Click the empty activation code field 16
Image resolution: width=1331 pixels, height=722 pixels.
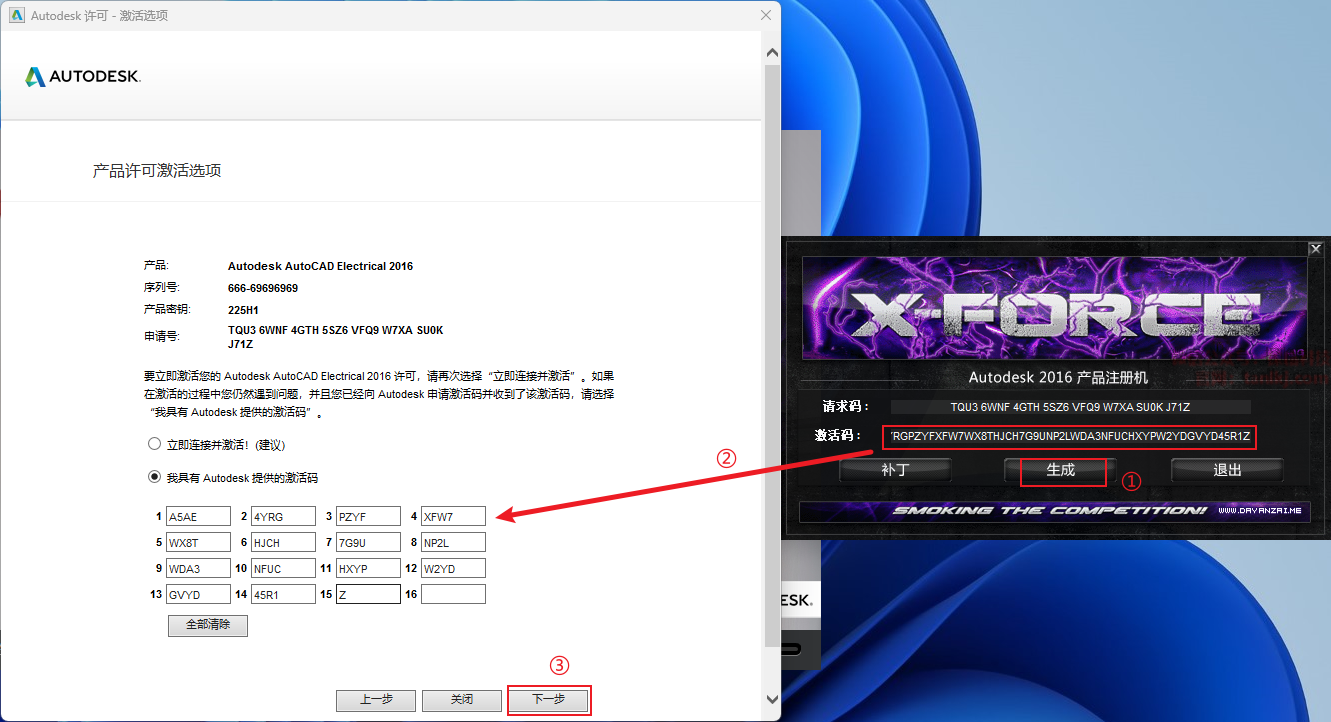(453, 595)
